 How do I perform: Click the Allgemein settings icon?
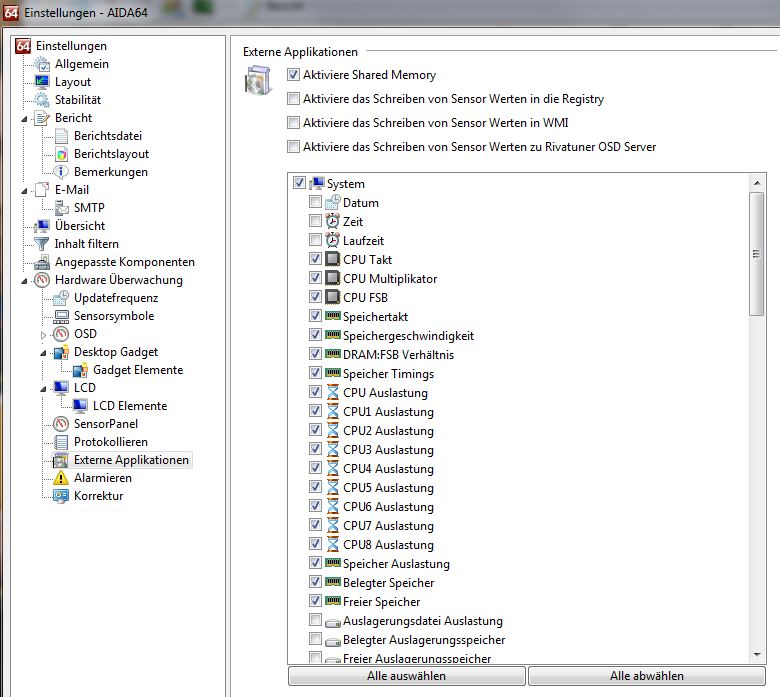[x=42, y=64]
